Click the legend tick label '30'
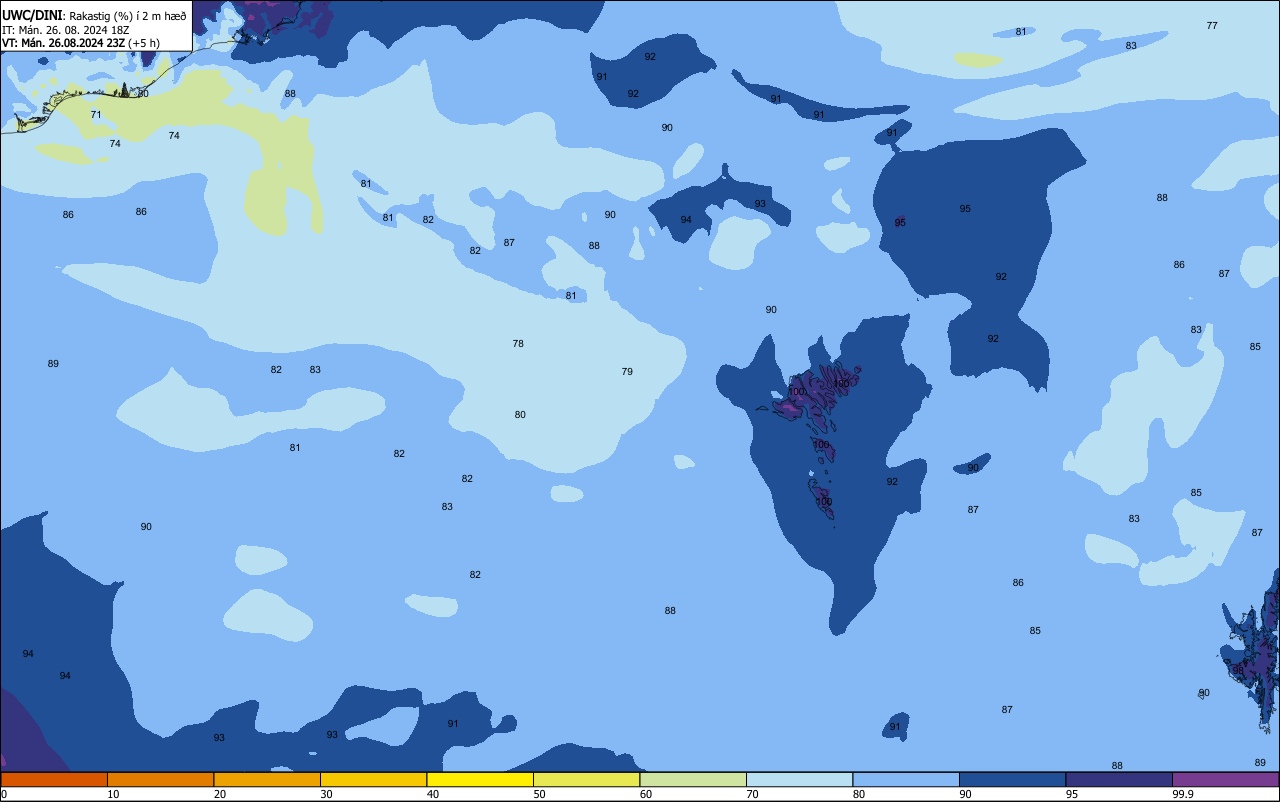Screen dimensions: 1280x802 tap(326, 794)
